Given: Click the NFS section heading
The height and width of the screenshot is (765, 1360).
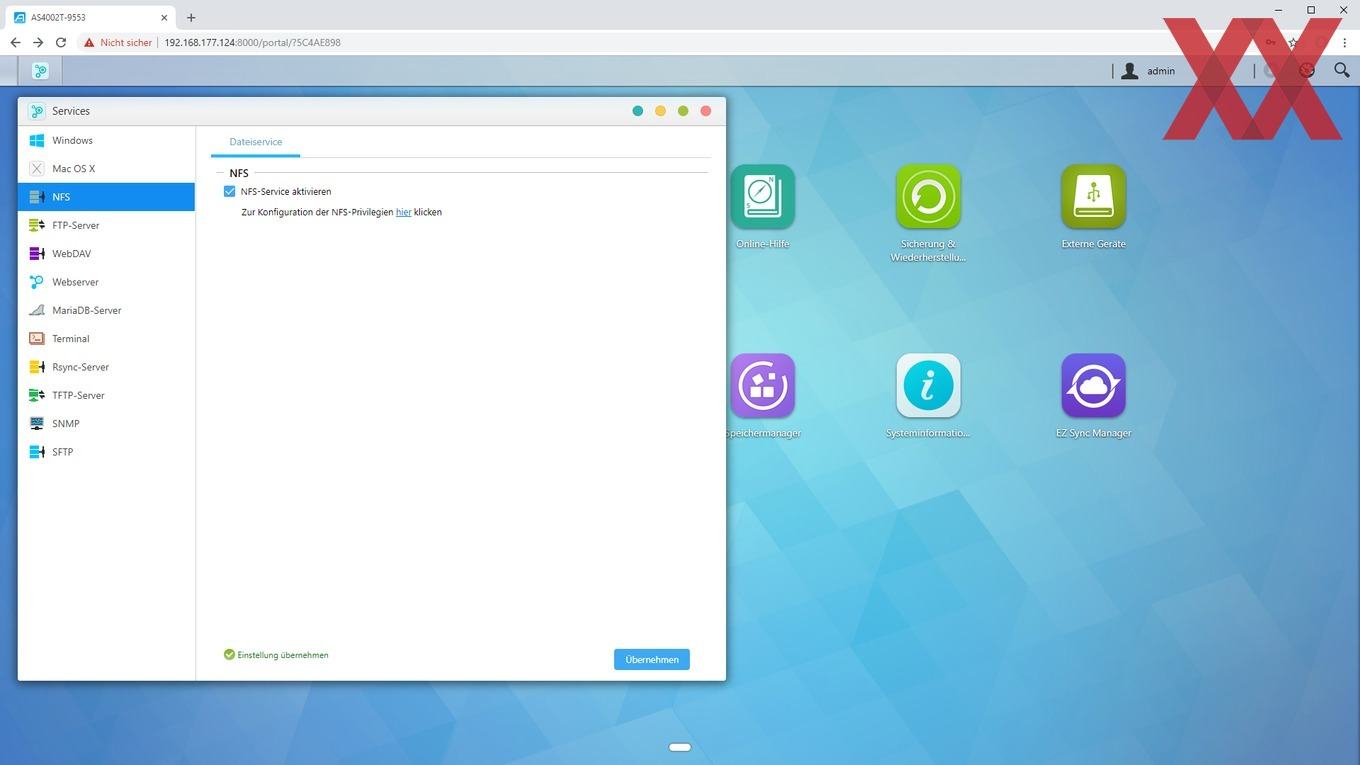Looking at the screenshot, I should (239, 173).
